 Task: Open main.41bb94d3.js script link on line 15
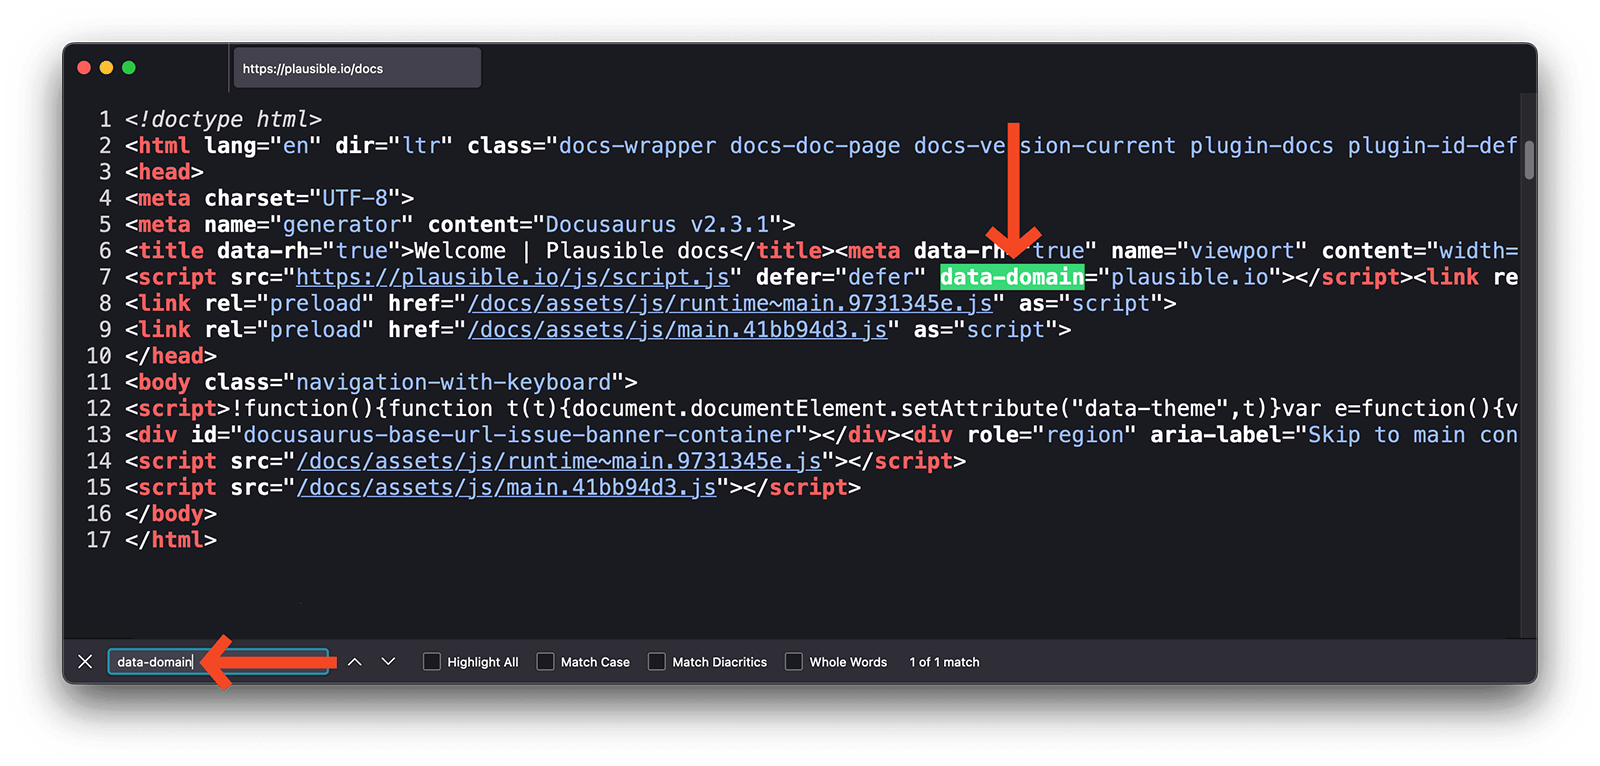pyautogui.click(x=506, y=487)
